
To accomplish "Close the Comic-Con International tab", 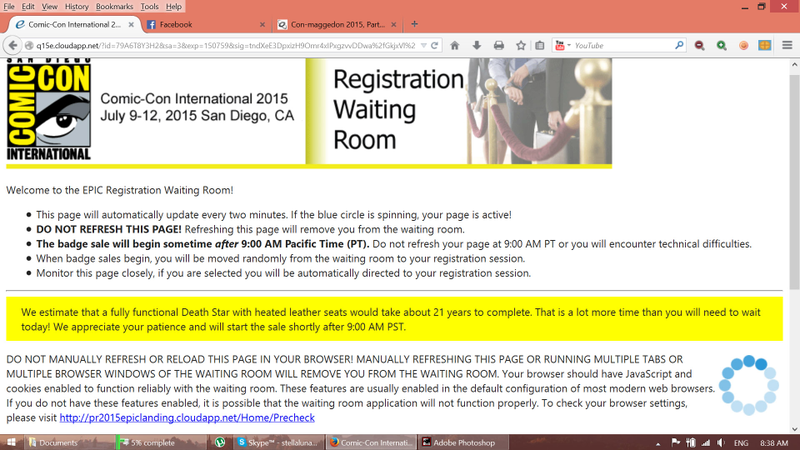I will pos(131,24).
